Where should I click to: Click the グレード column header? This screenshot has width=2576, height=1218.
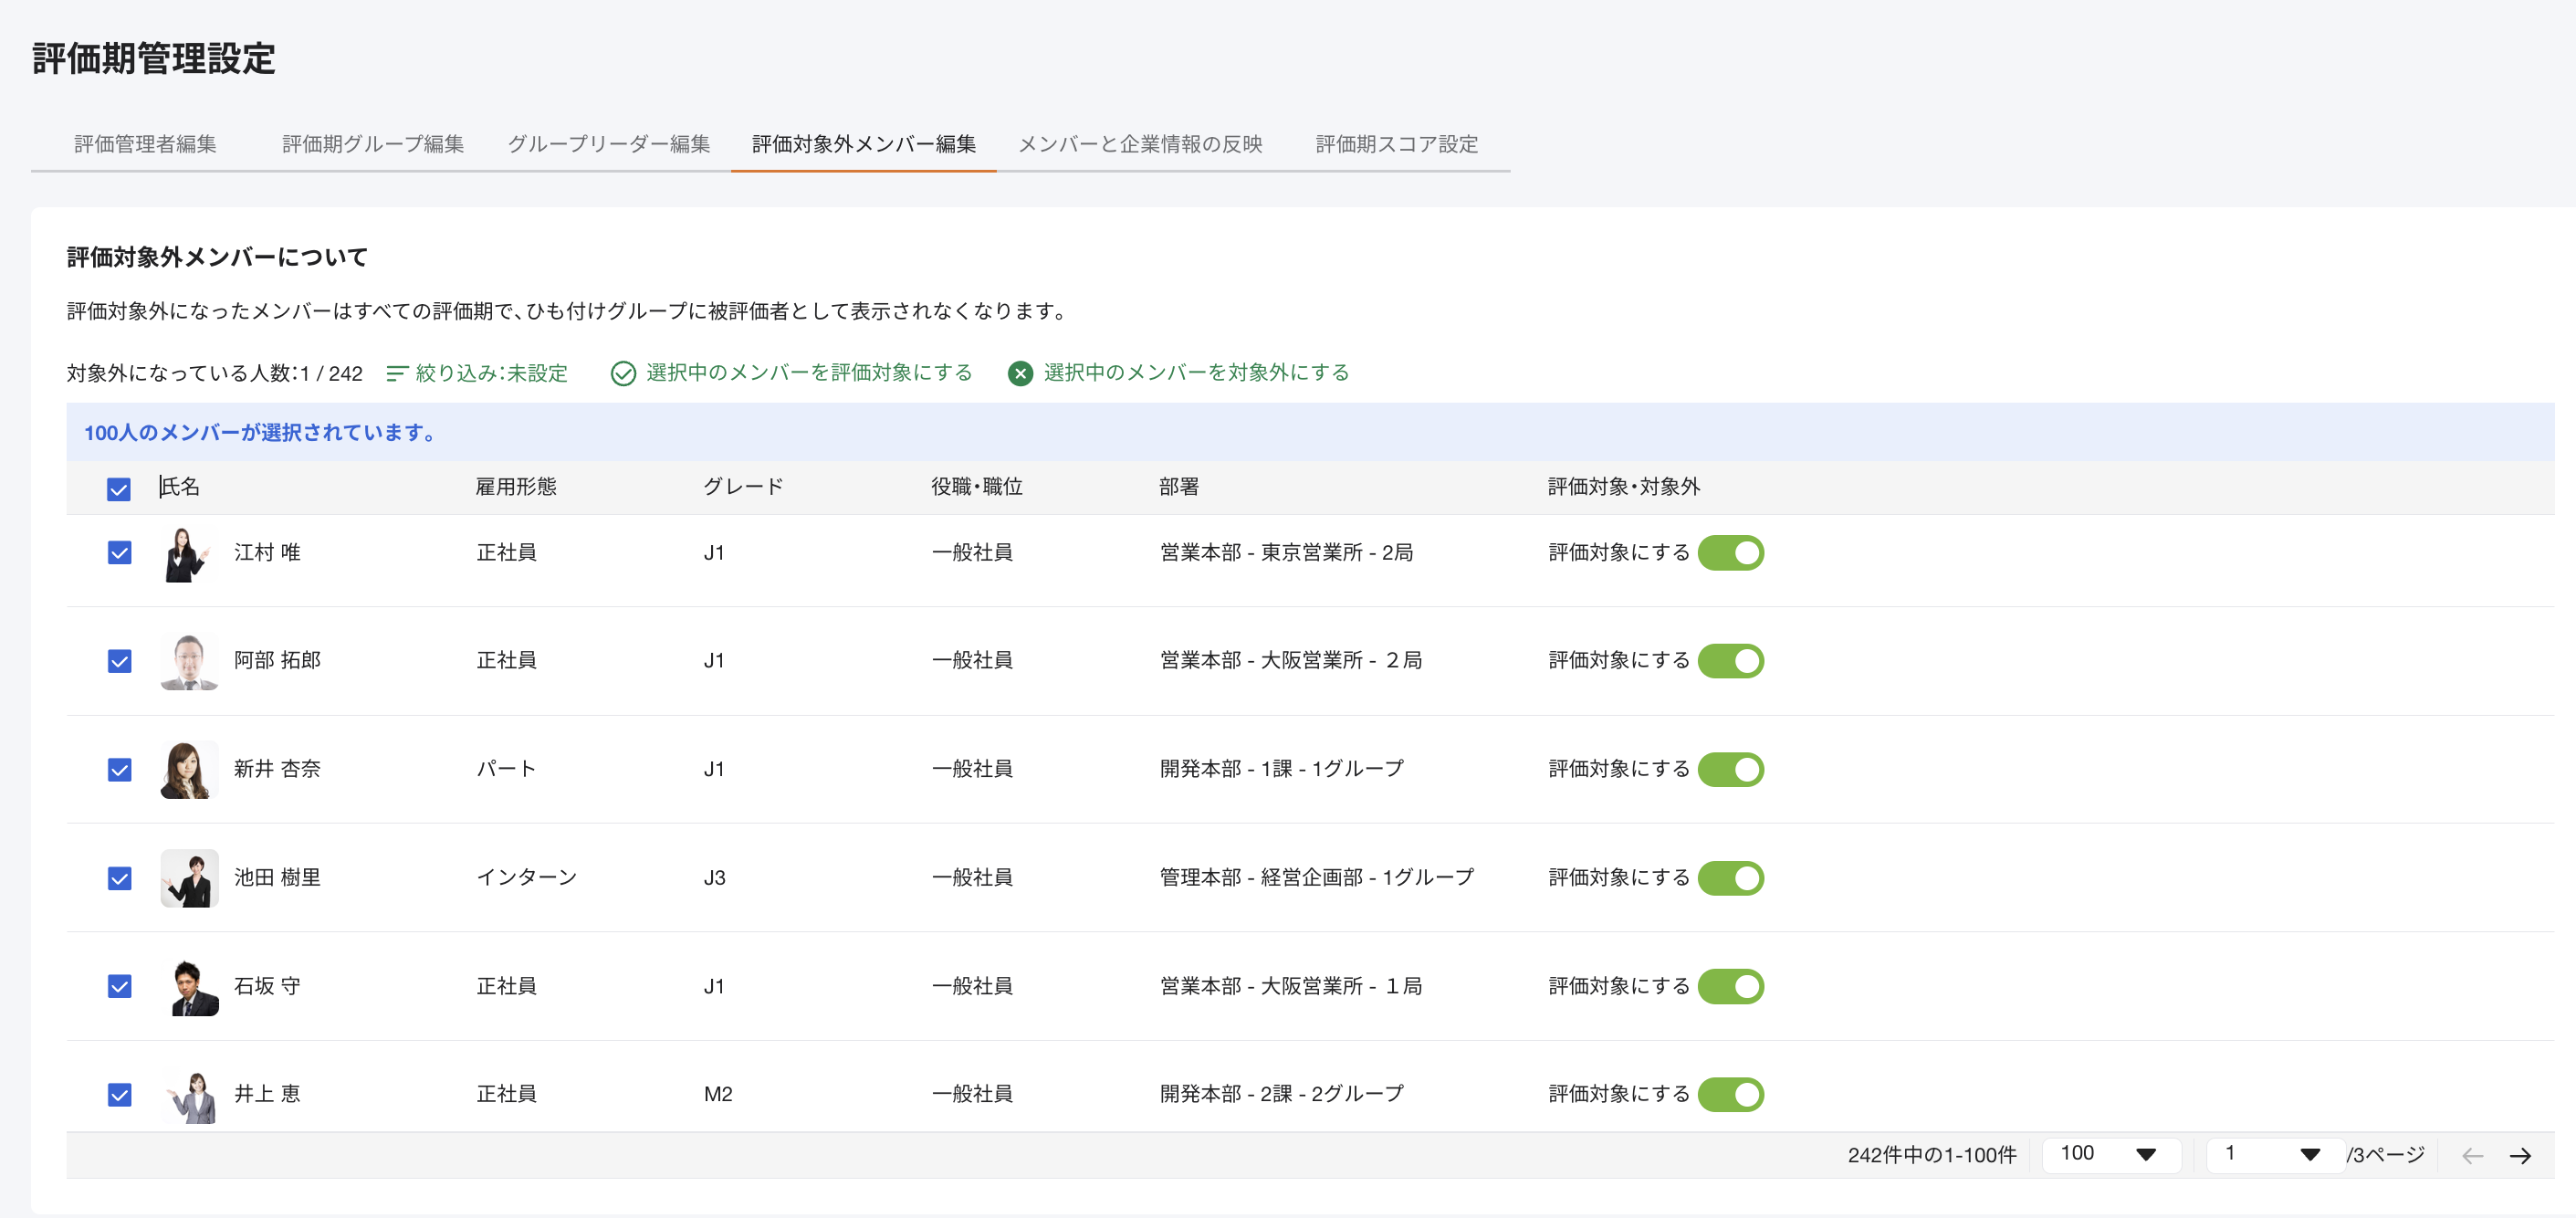pos(743,487)
